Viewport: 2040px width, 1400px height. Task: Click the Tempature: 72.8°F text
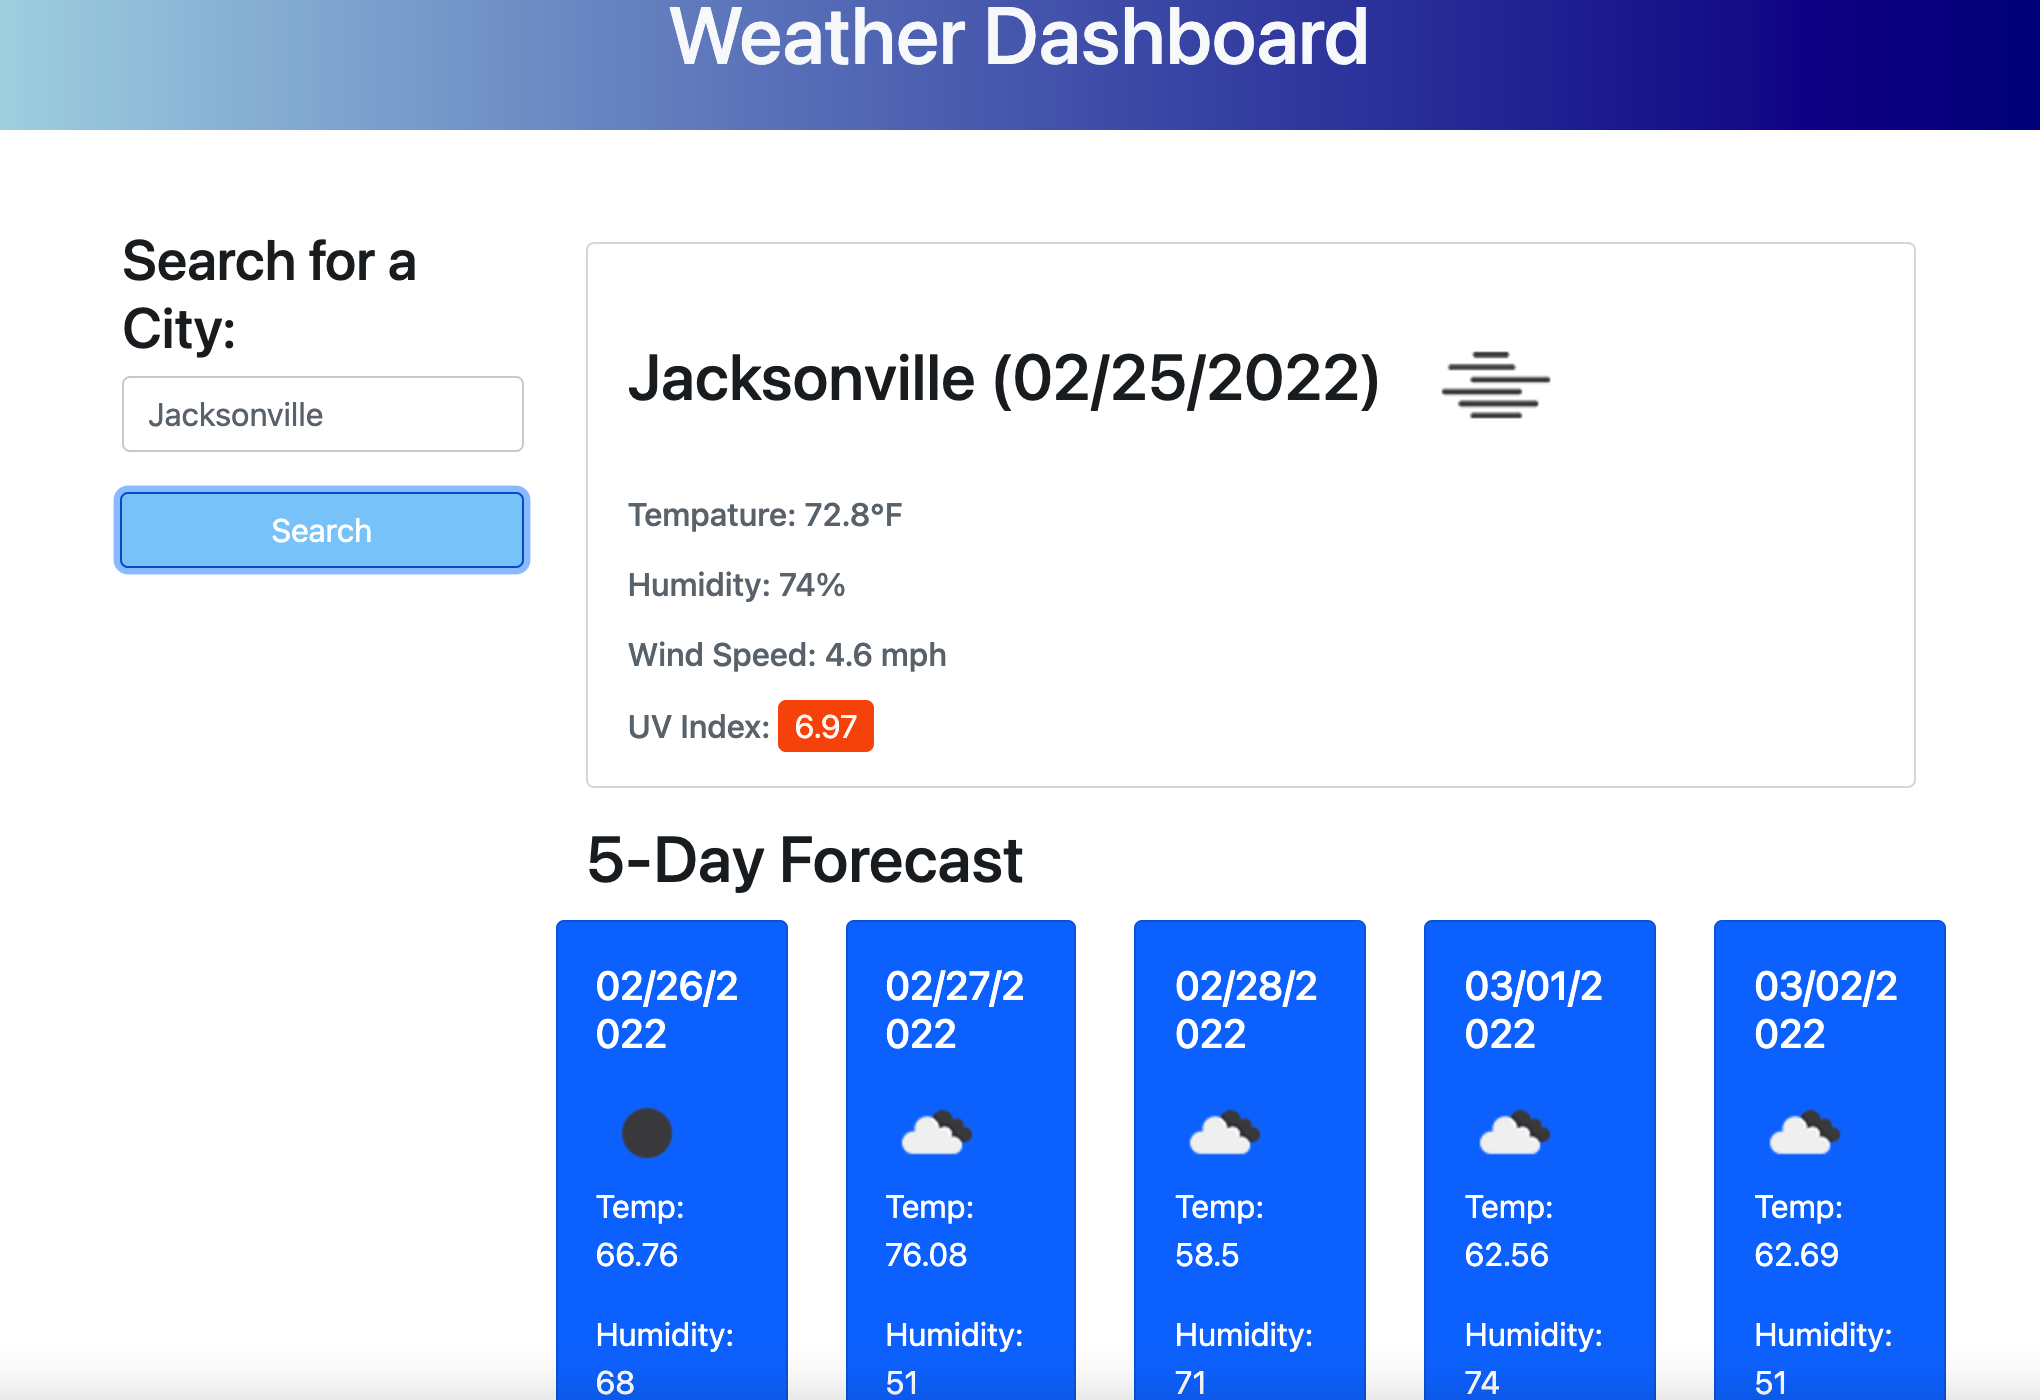pos(764,515)
